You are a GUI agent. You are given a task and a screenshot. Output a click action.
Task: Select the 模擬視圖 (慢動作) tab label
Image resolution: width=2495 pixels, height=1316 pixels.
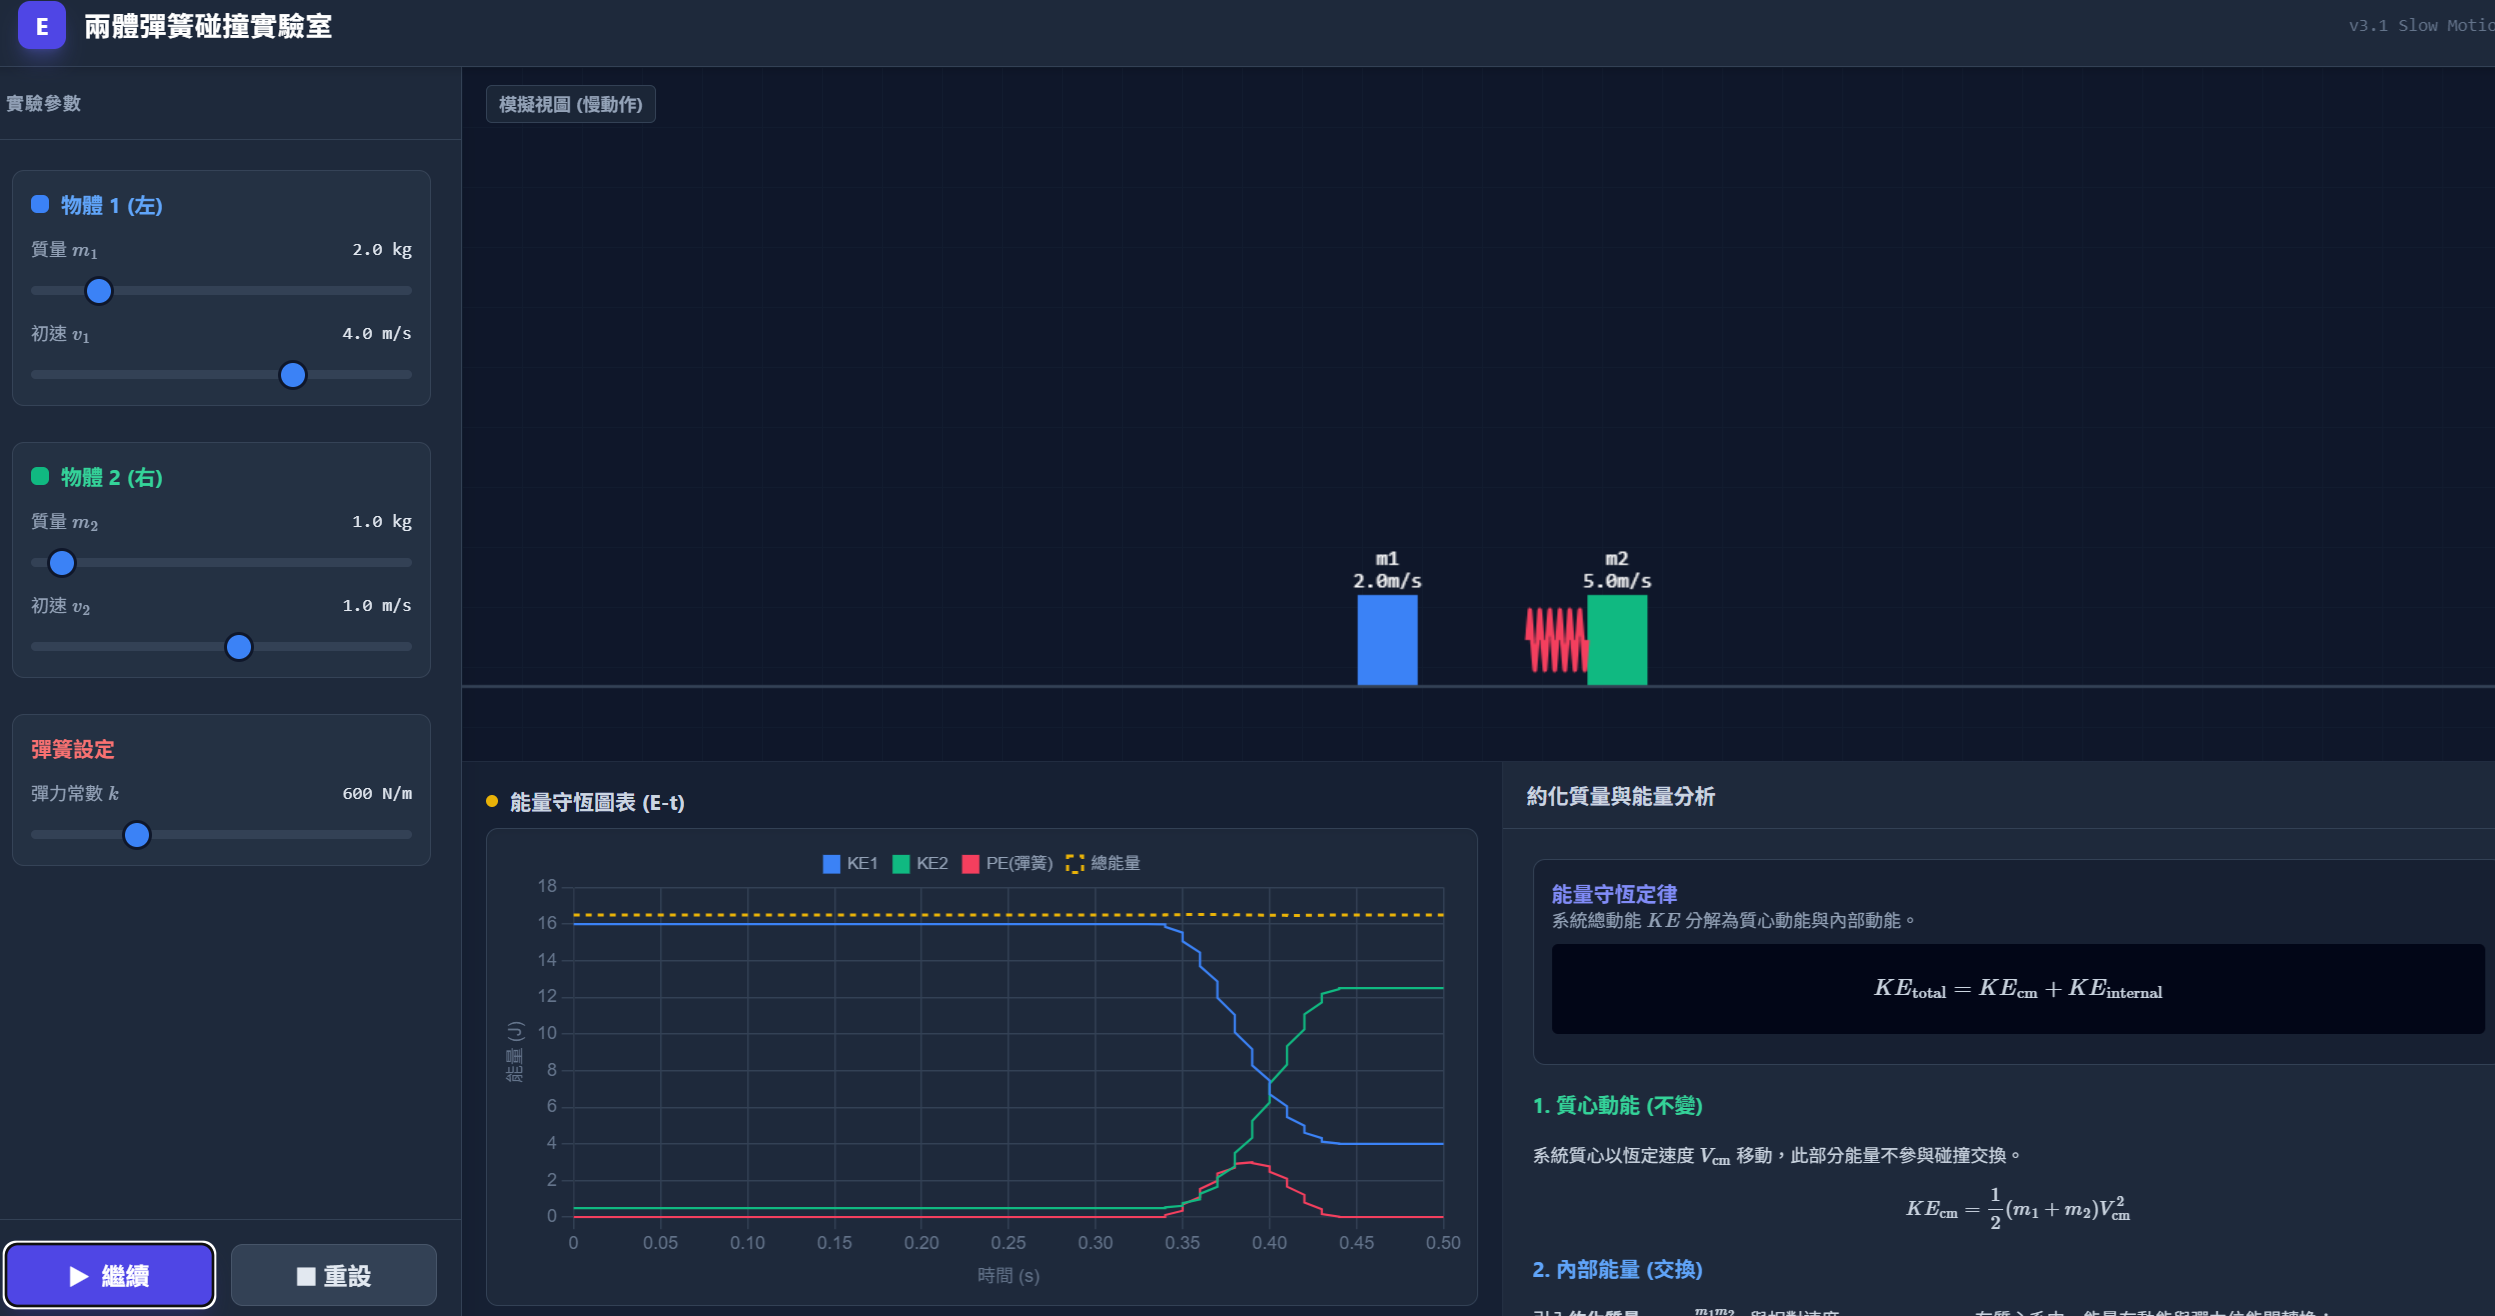click(570, 103)
